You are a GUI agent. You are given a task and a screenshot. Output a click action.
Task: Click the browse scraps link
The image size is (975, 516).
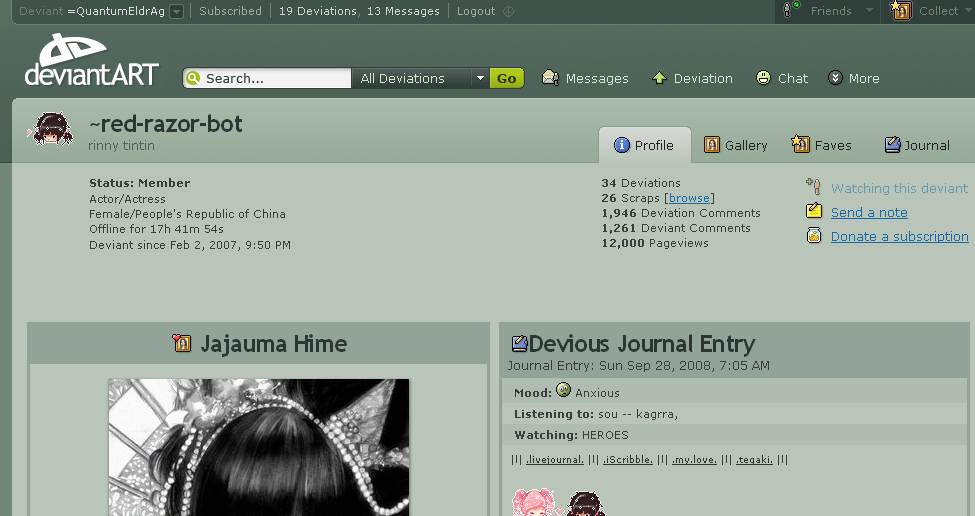[689, 198]
